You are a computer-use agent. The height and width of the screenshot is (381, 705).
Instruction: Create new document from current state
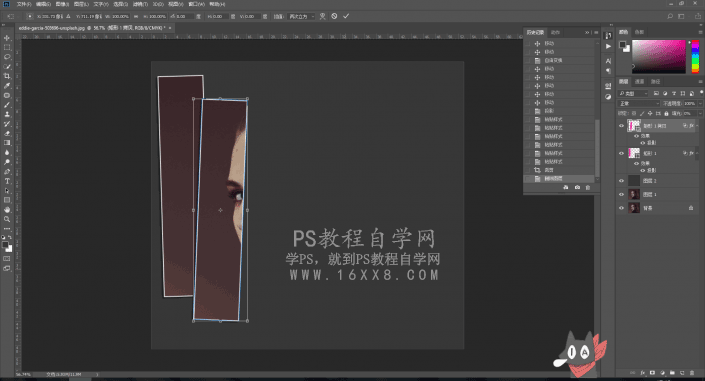point(566,187)
